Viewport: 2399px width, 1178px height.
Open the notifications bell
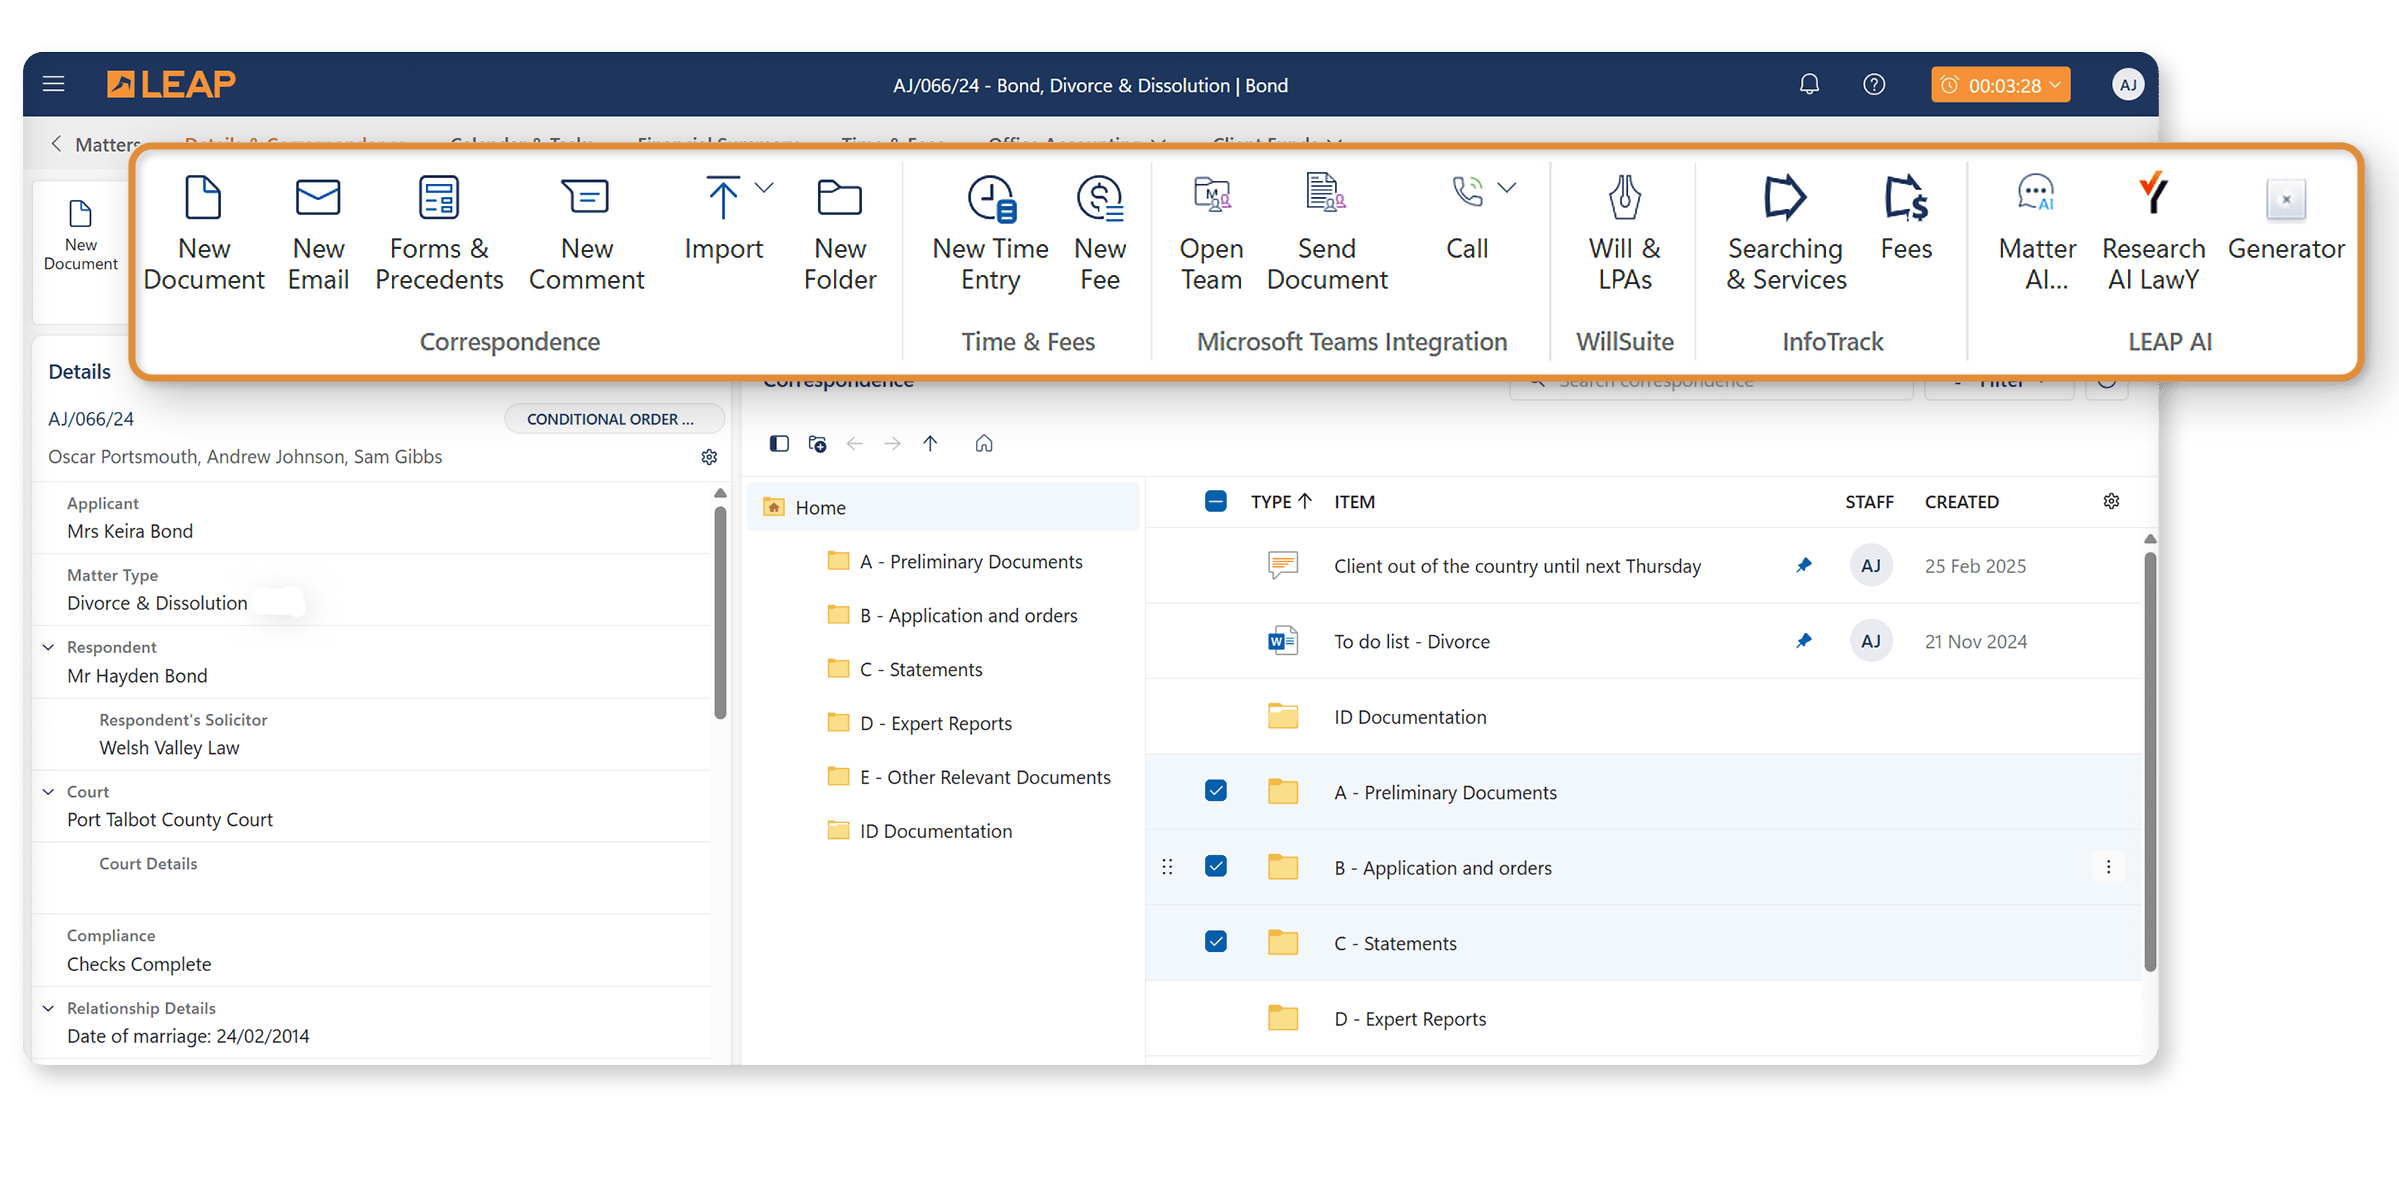point(1809,85)
